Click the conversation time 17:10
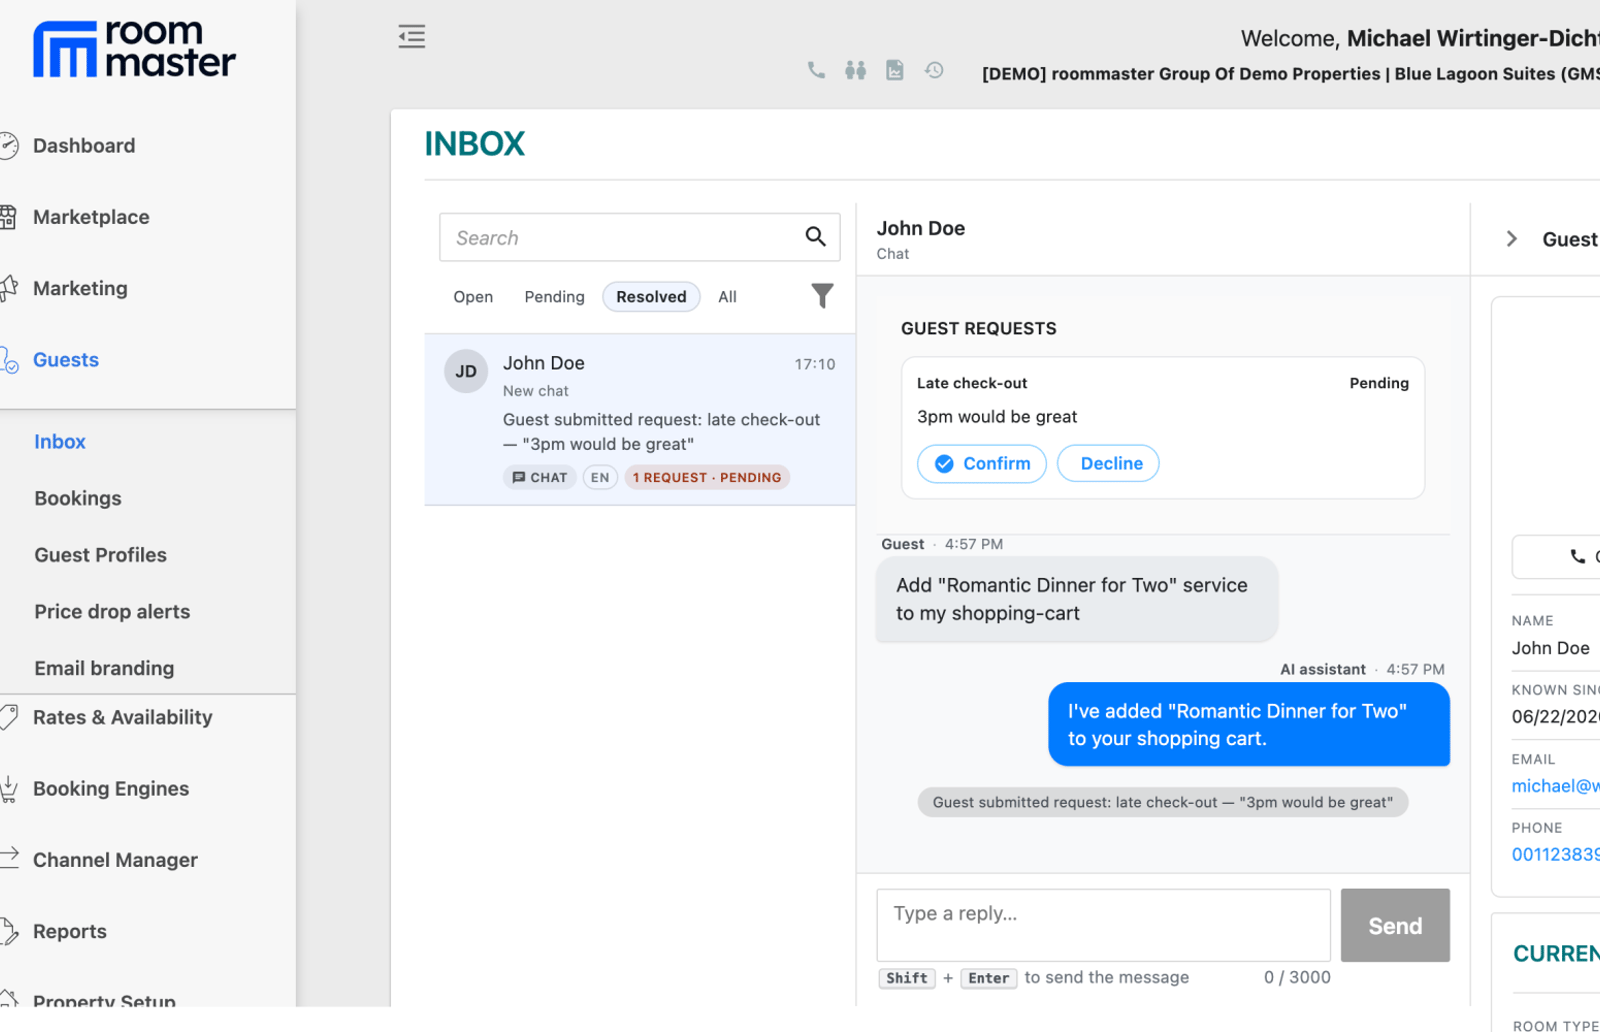Image resolution: width=1600 pixels, height=1032 pixels. click(815, 364)
